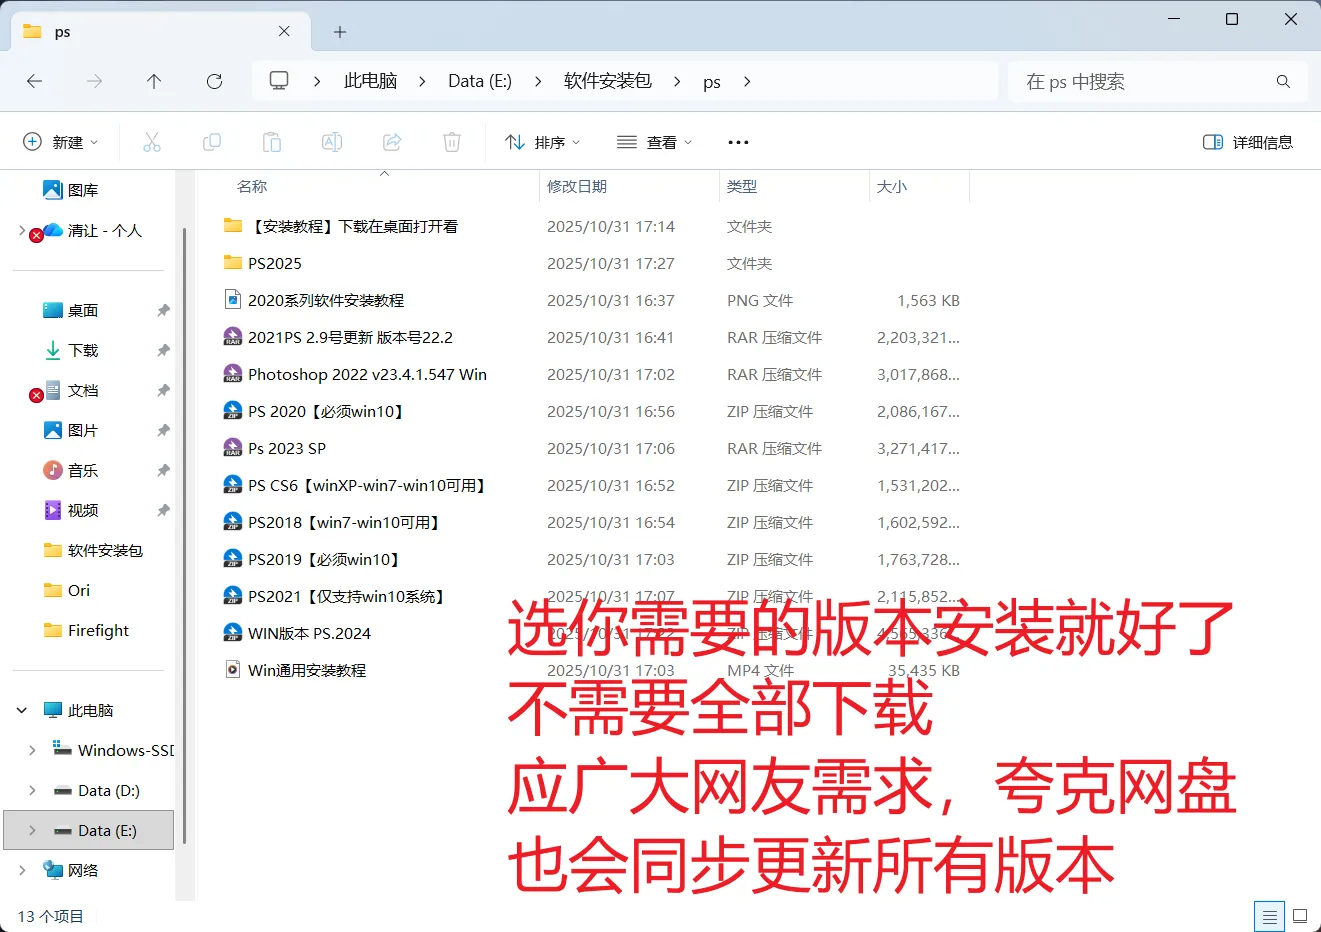The image size is (1321, 932).
Task: Click the RAR icon of Ps 2023 SP
Action: pos(233,448)
